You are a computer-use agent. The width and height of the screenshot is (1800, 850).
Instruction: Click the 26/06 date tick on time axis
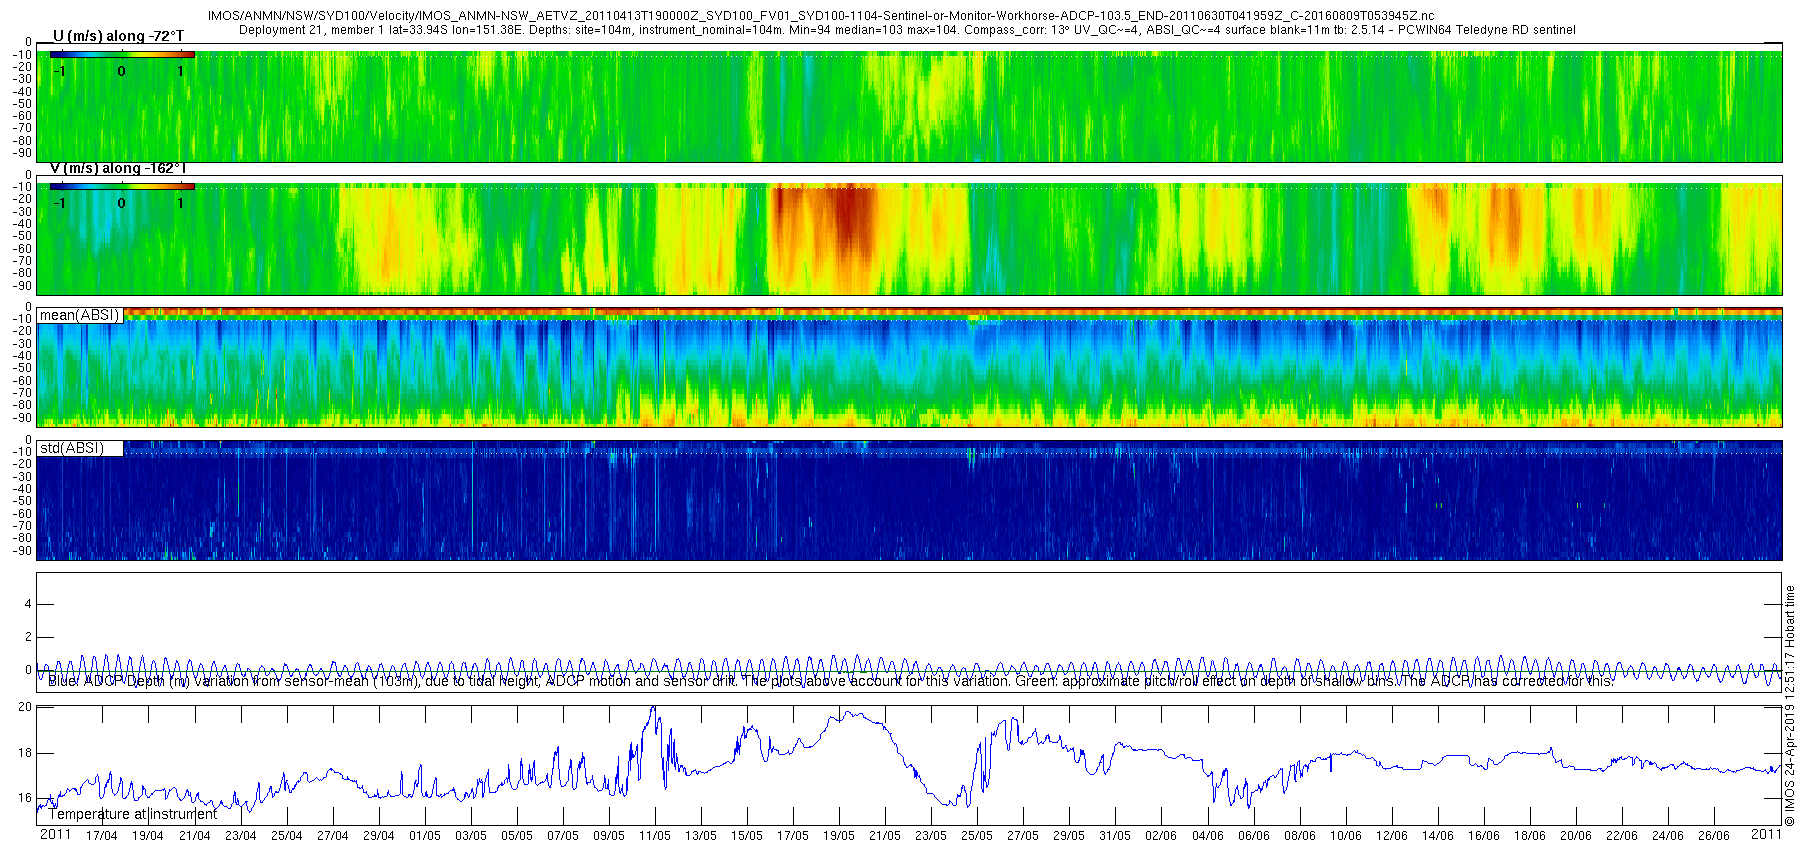coord(1713,836)
